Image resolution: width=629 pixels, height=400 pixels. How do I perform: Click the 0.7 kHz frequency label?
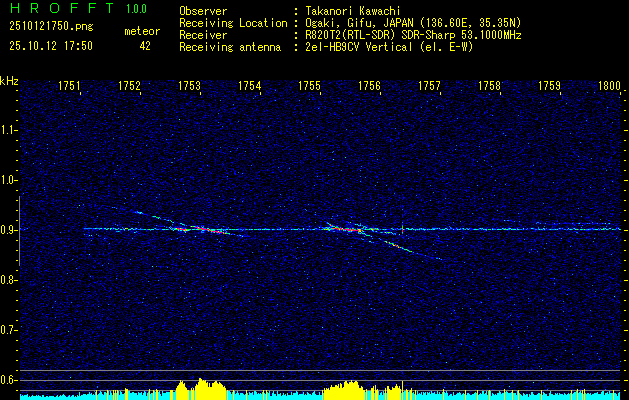coord(7,330)
